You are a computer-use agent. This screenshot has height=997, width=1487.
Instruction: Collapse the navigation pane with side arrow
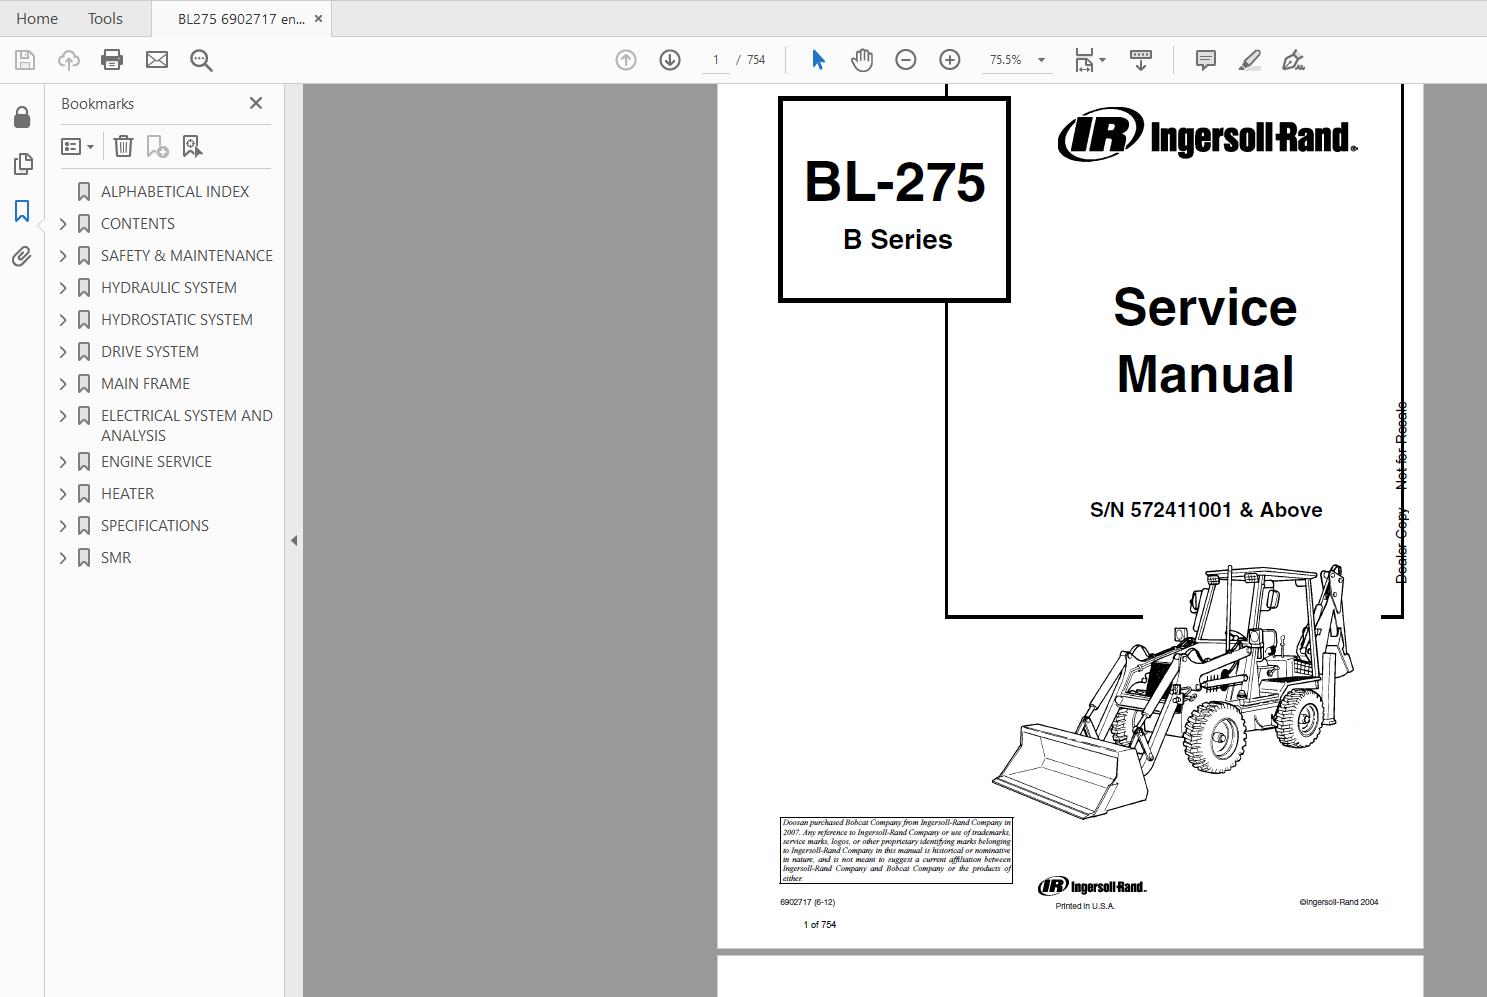click(x=294, y=540)
